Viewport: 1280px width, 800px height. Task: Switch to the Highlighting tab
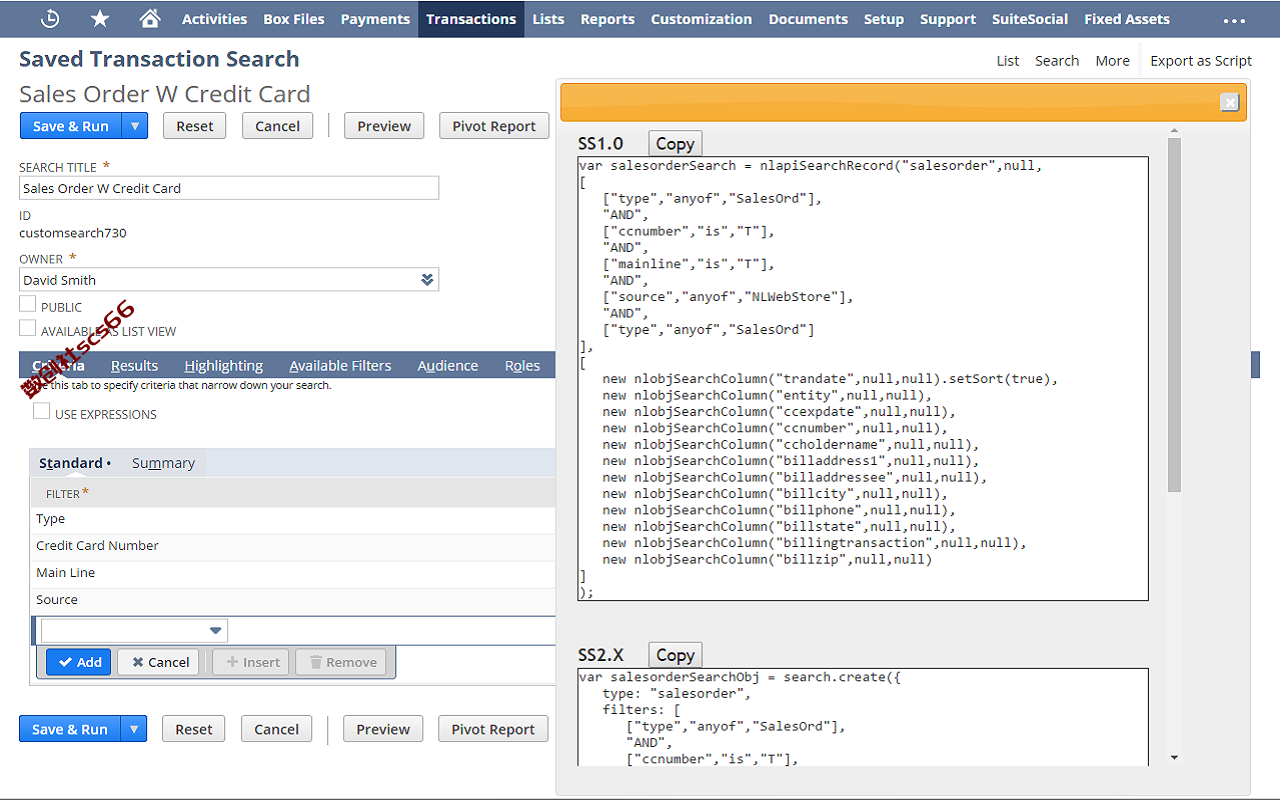[x=224, y=365]
